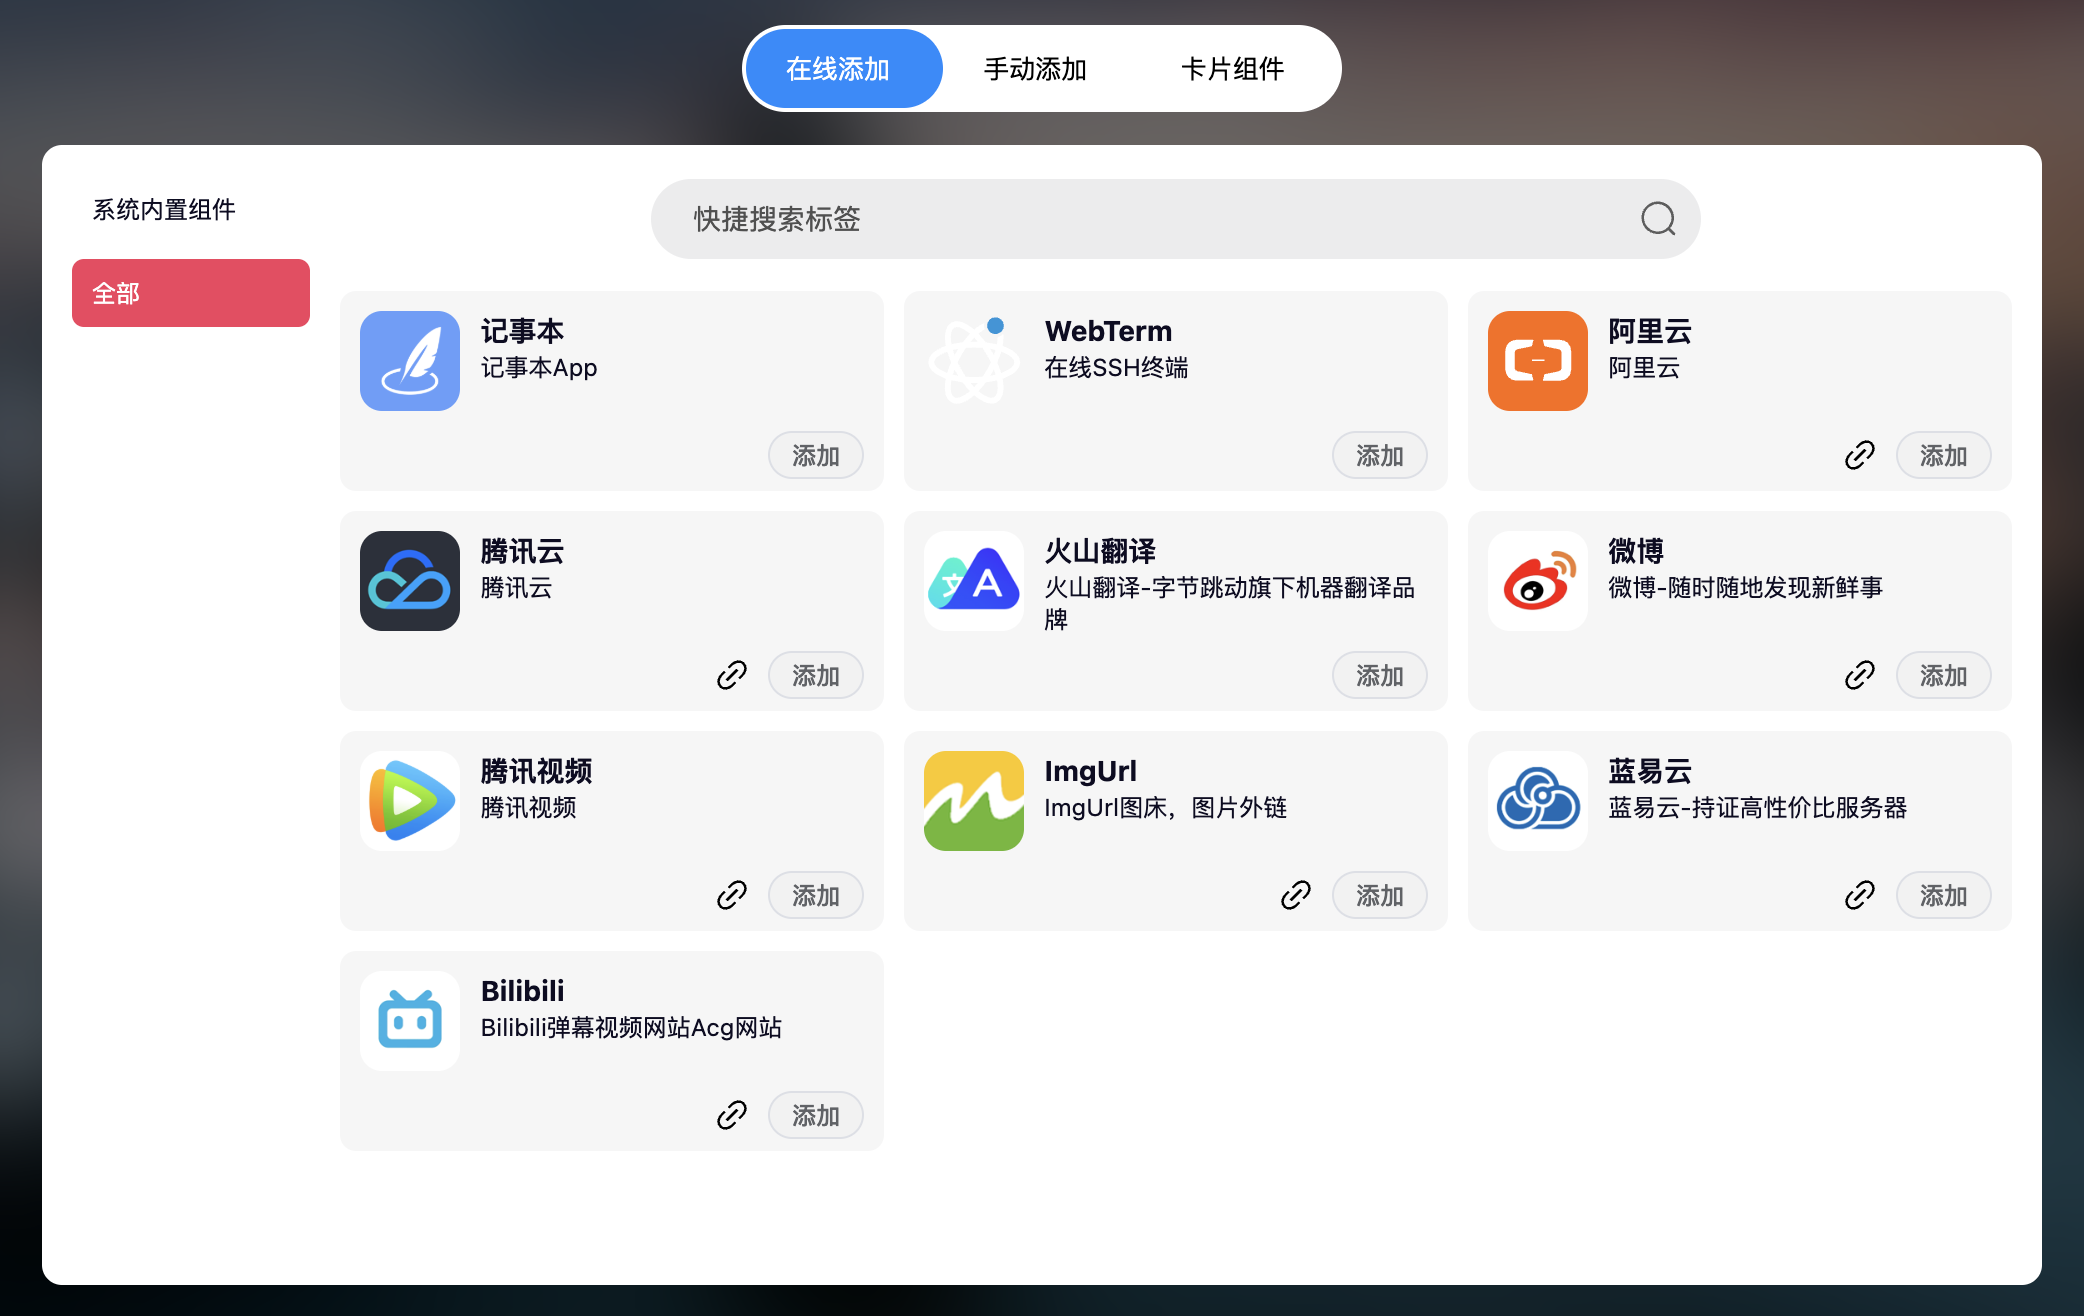This screenshot has width=2084, height=1316.
Task: Click the 记事本App description
Action: click(539, 368)
